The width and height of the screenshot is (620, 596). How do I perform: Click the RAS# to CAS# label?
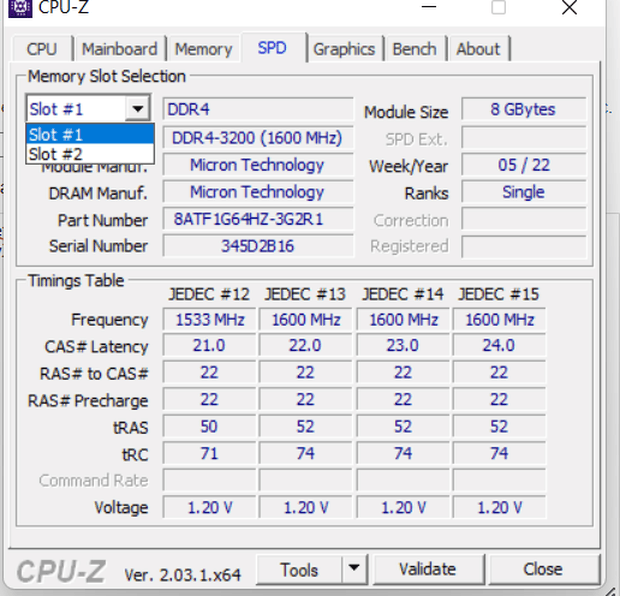point(94,374)
